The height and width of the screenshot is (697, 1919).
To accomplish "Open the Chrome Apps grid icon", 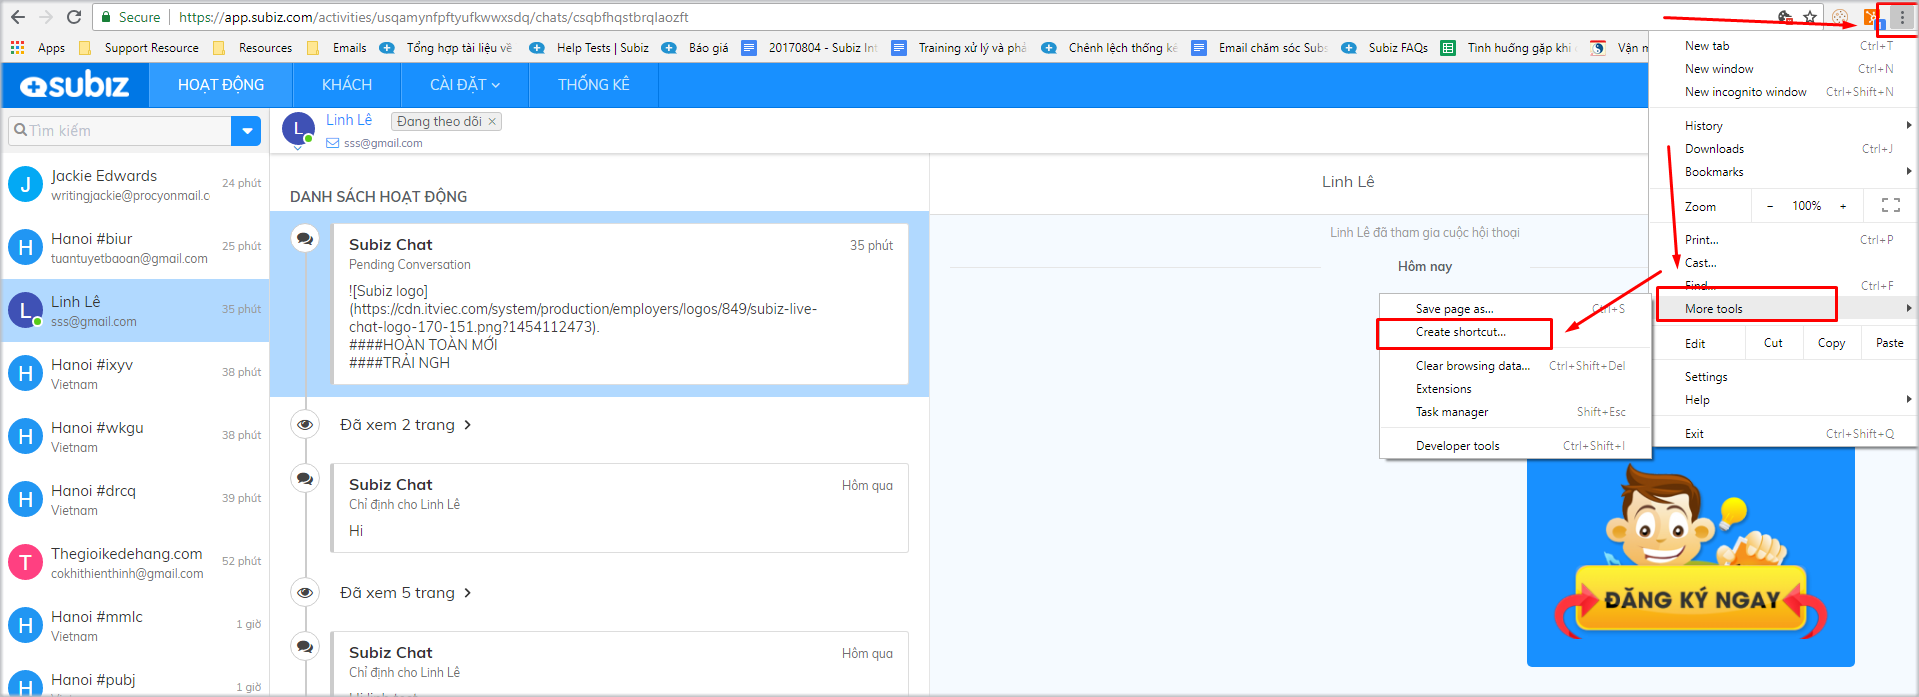I will point(17,47).
